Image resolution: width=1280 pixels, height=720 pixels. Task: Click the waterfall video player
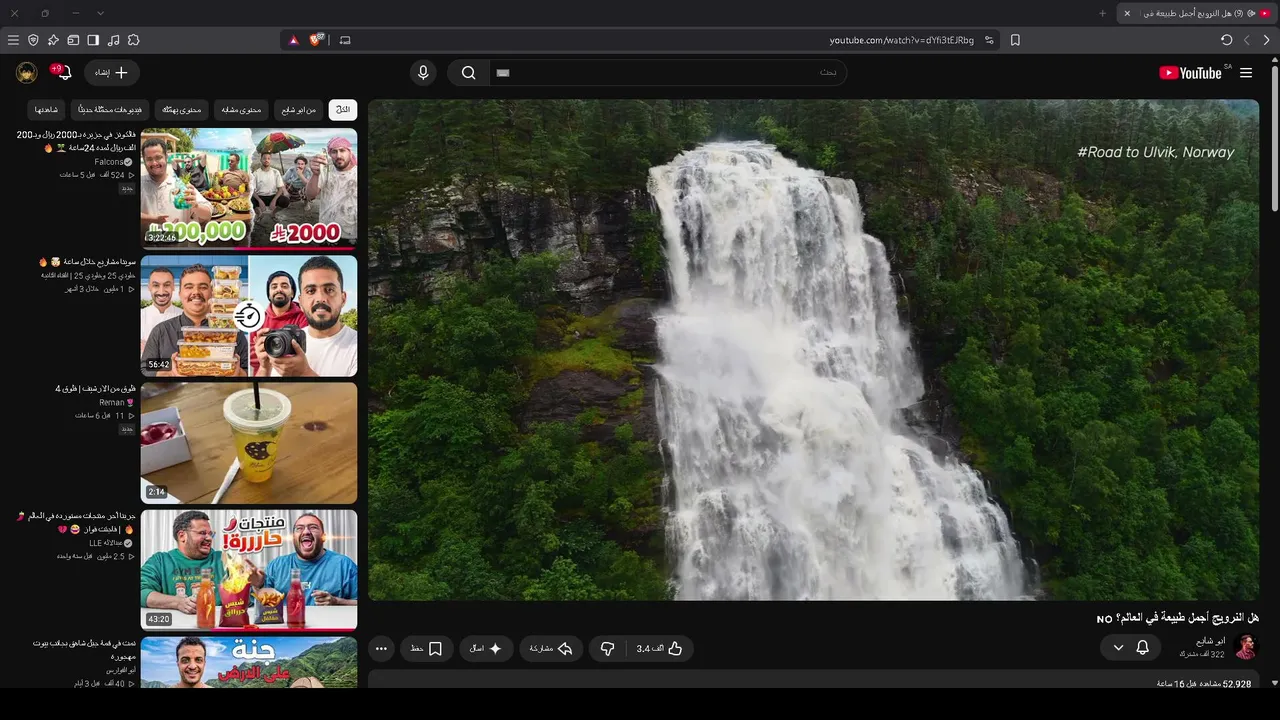(x=813, y=350)
